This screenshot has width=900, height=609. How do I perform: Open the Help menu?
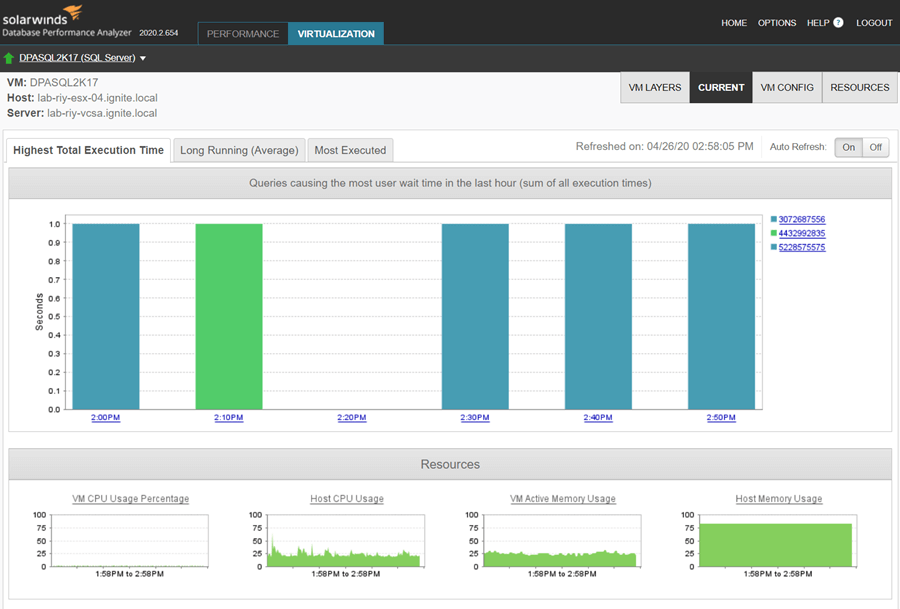818,23
